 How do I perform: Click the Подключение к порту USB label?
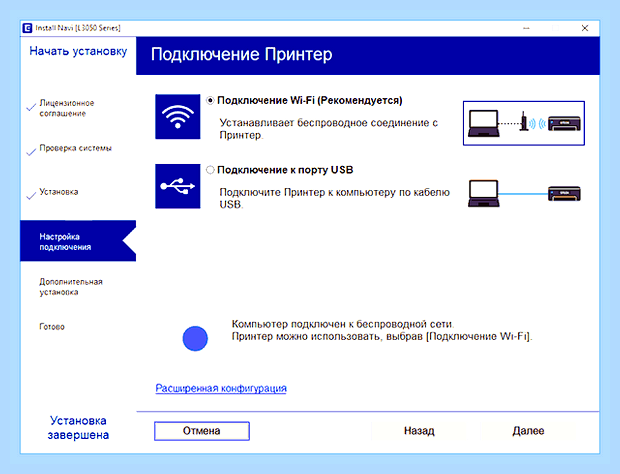(x=285, y=170)
